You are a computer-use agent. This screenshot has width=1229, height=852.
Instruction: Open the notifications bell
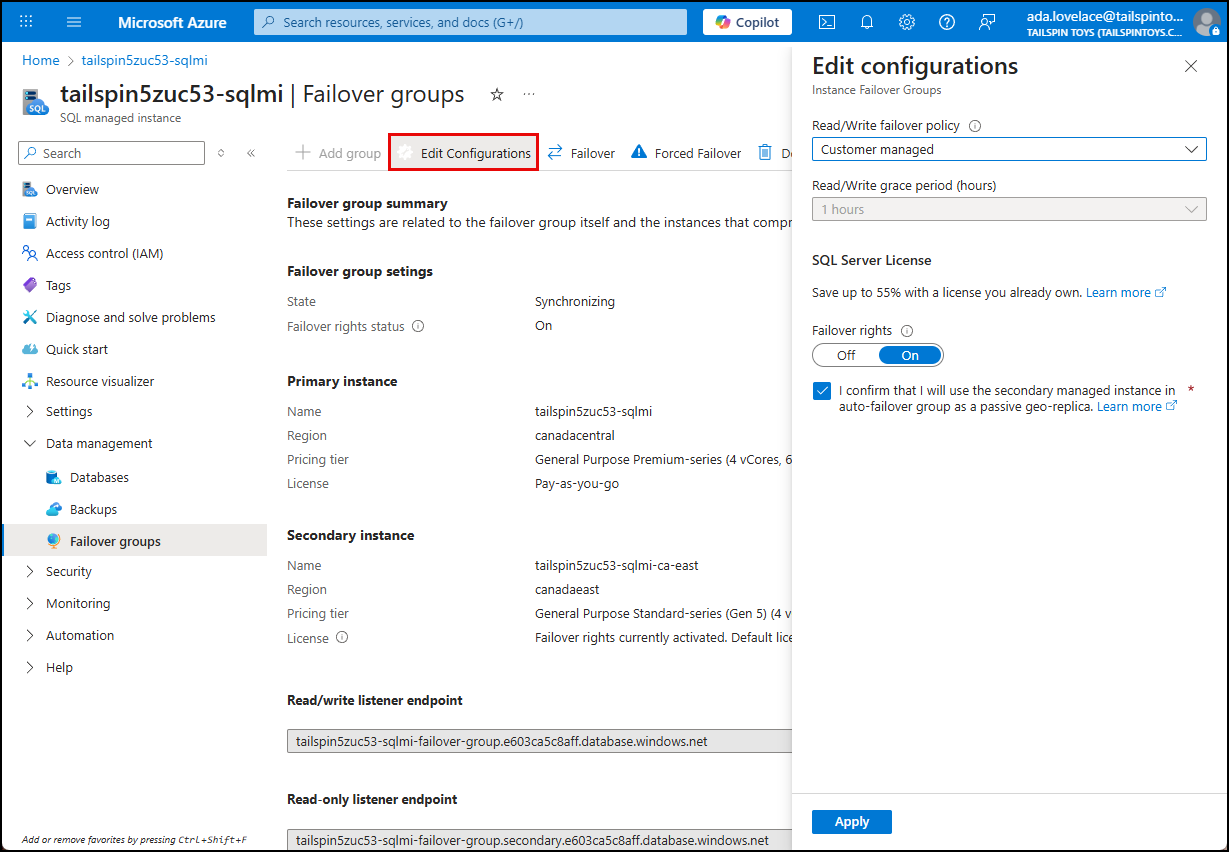[866, 21]
